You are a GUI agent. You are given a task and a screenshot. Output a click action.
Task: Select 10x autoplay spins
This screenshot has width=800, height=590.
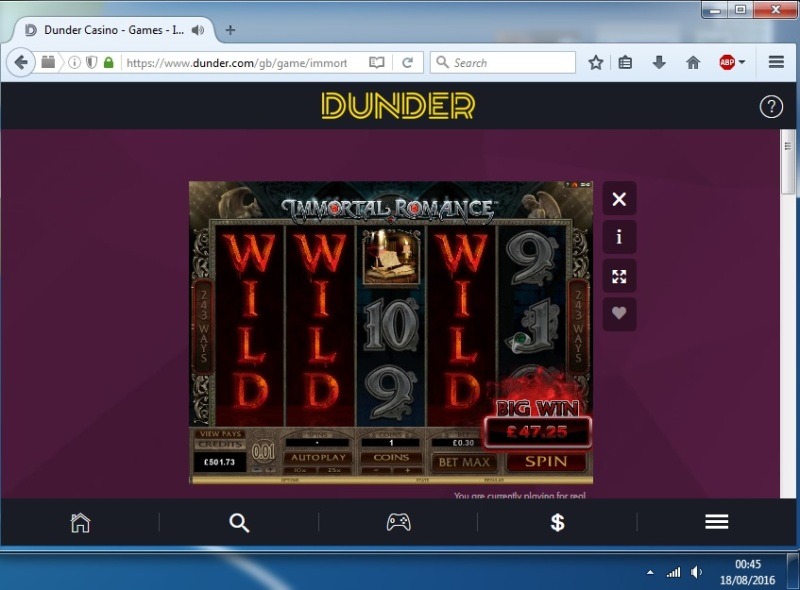pyautogui.click(x=300, y=470)
